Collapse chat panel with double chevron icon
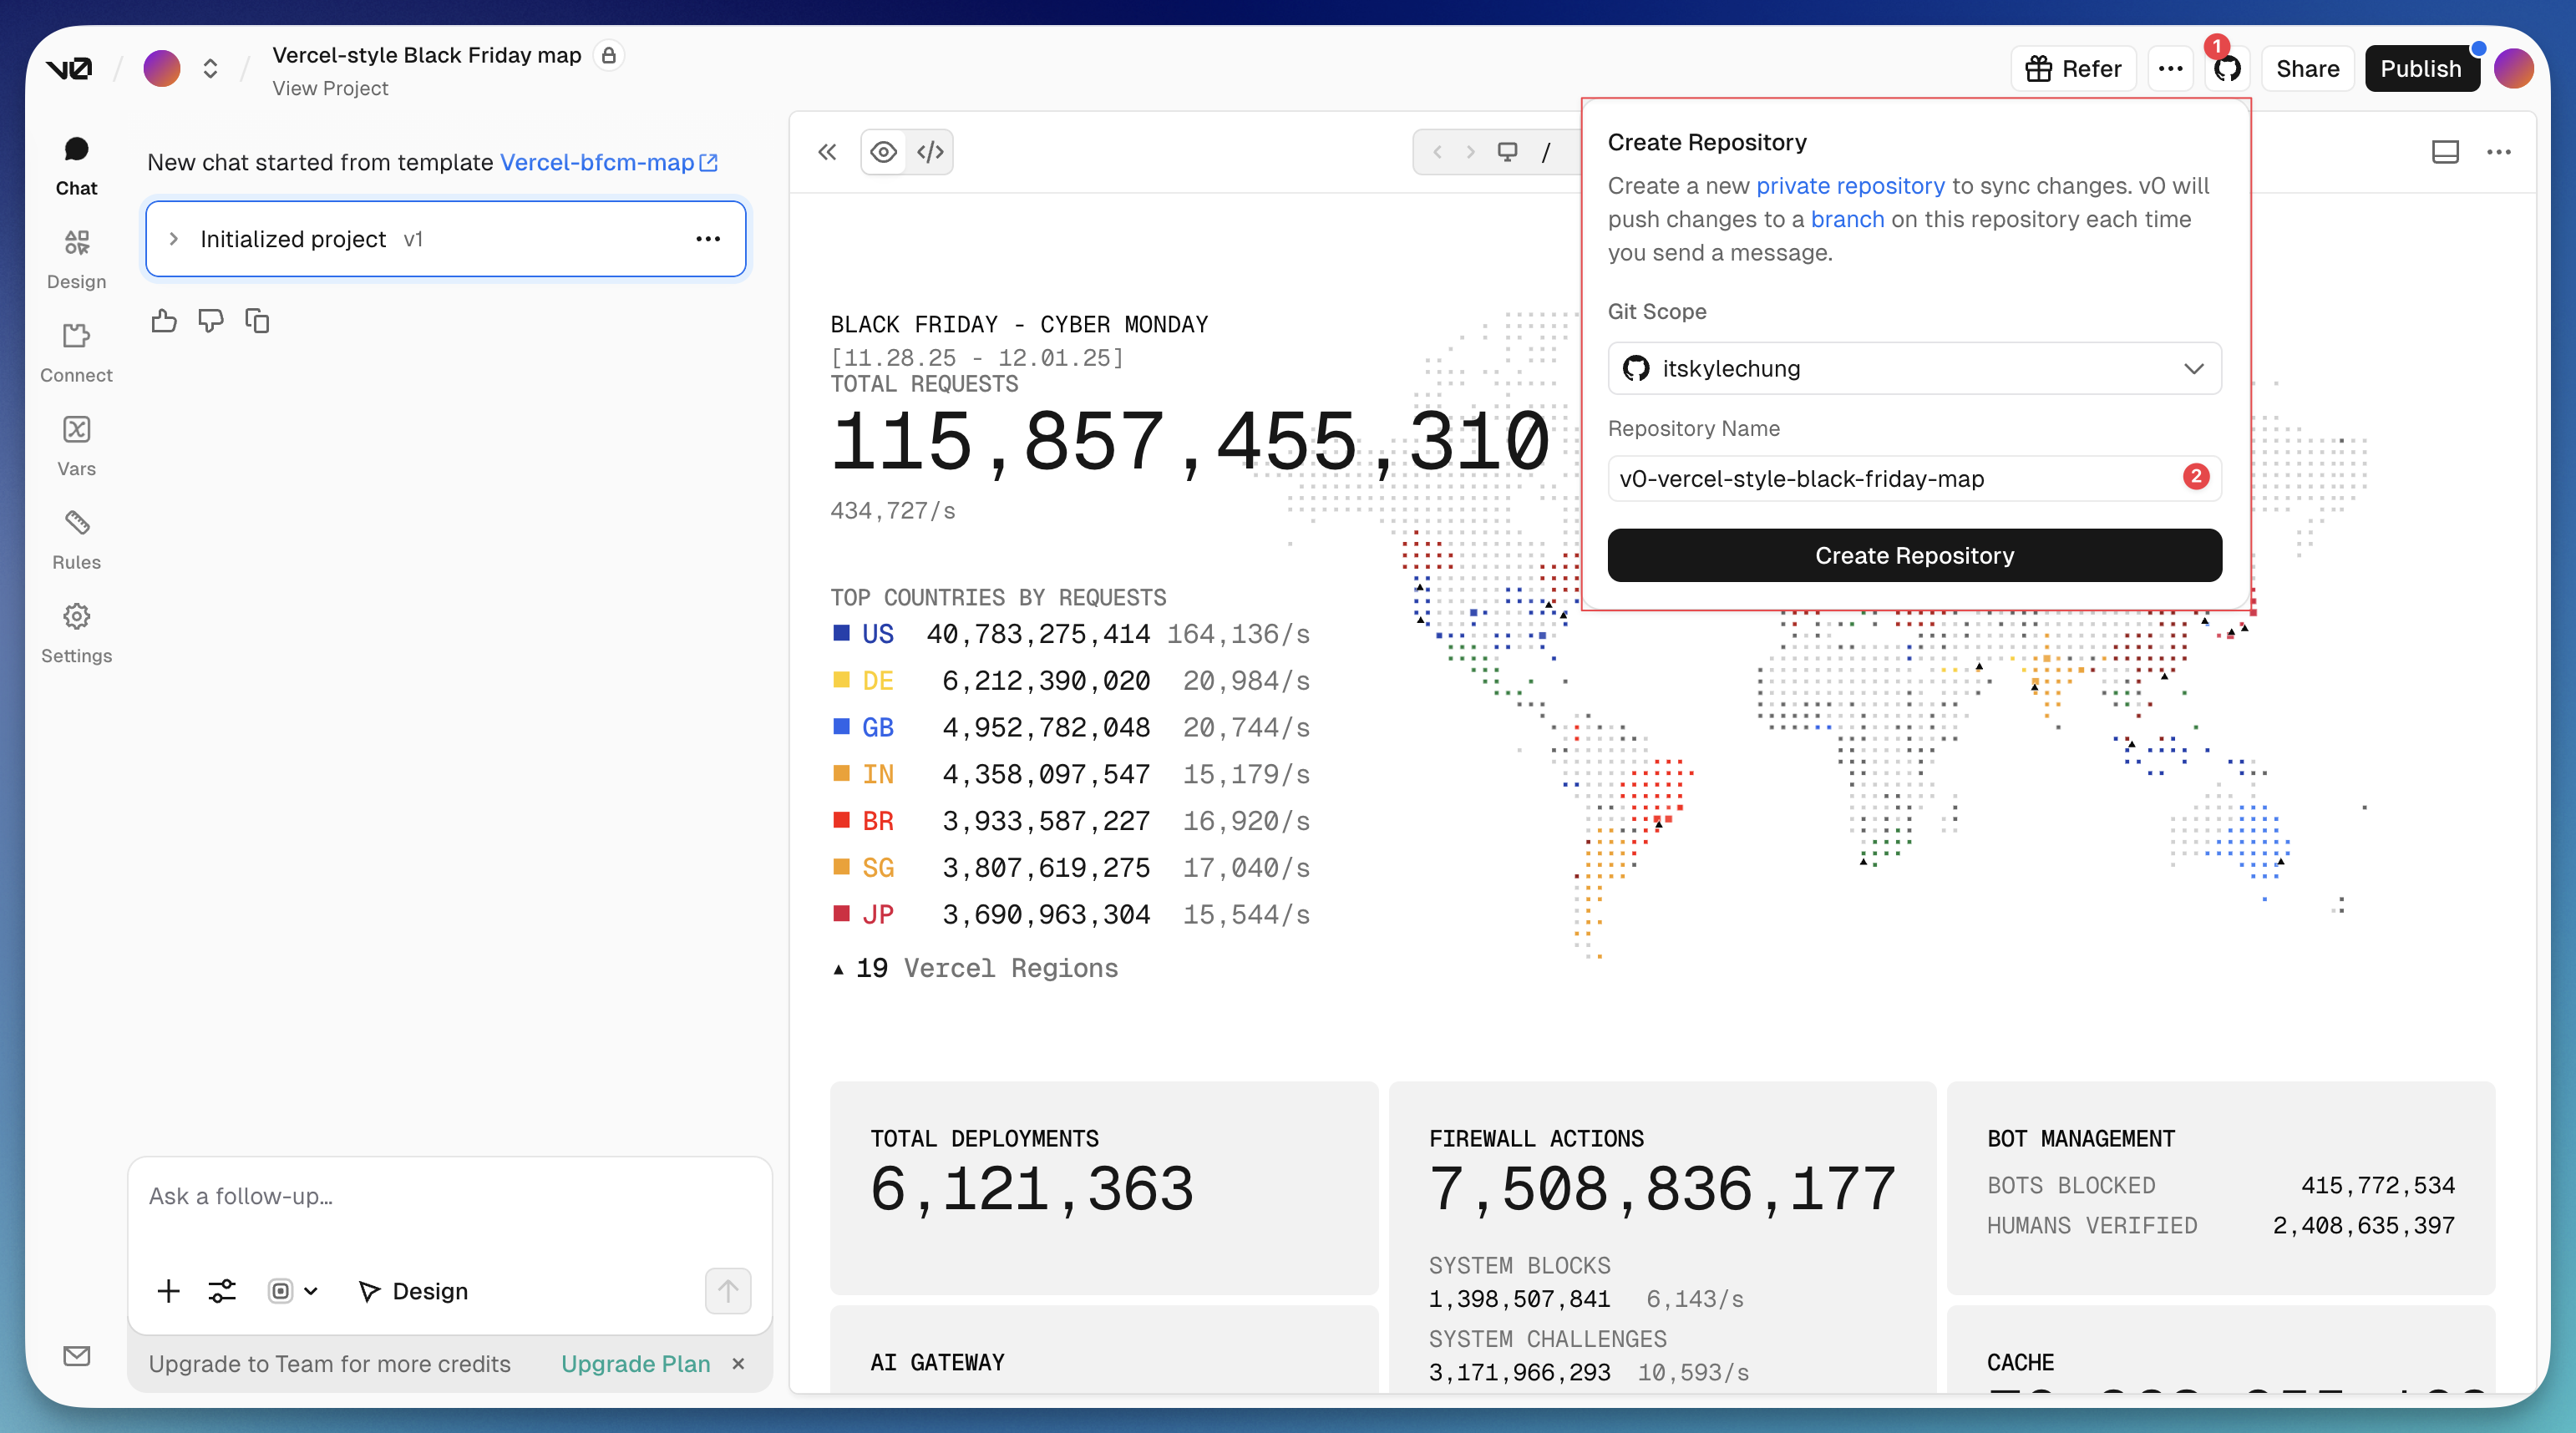The image size is (2576, 1433). (827, 152)
